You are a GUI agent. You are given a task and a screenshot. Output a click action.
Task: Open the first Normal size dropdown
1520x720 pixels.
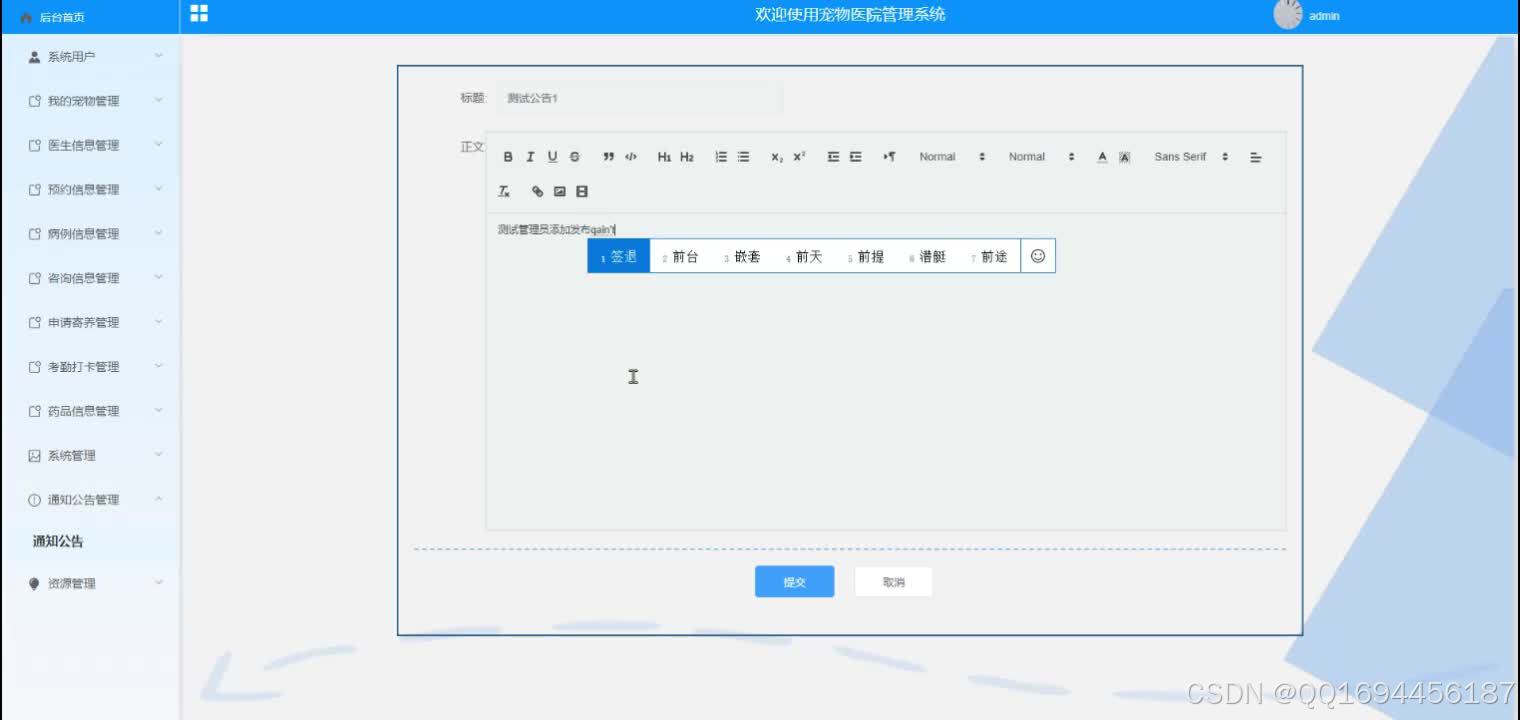pyautogui.click(x=952, y=157)
